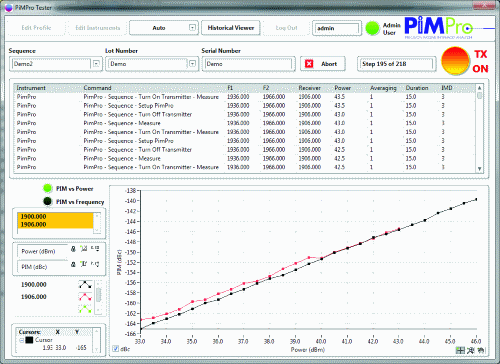Open the Auto mode dropdown
Viewport: 500px width, 364px height.
point(192,28)
